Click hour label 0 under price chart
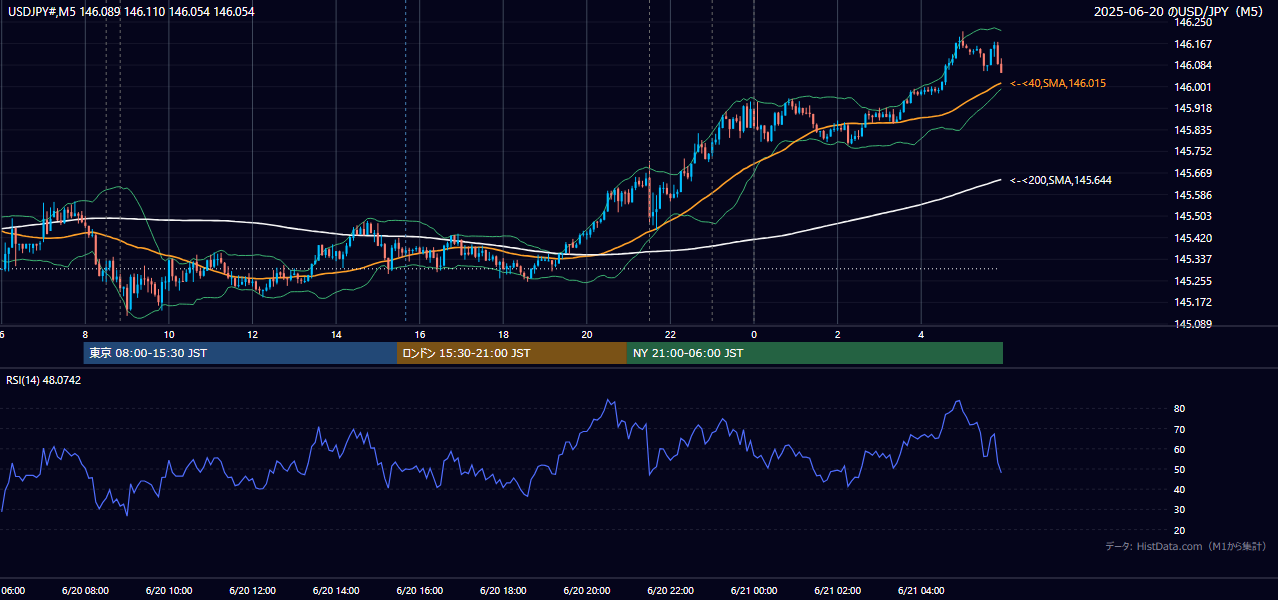 (x=754, y=334)
